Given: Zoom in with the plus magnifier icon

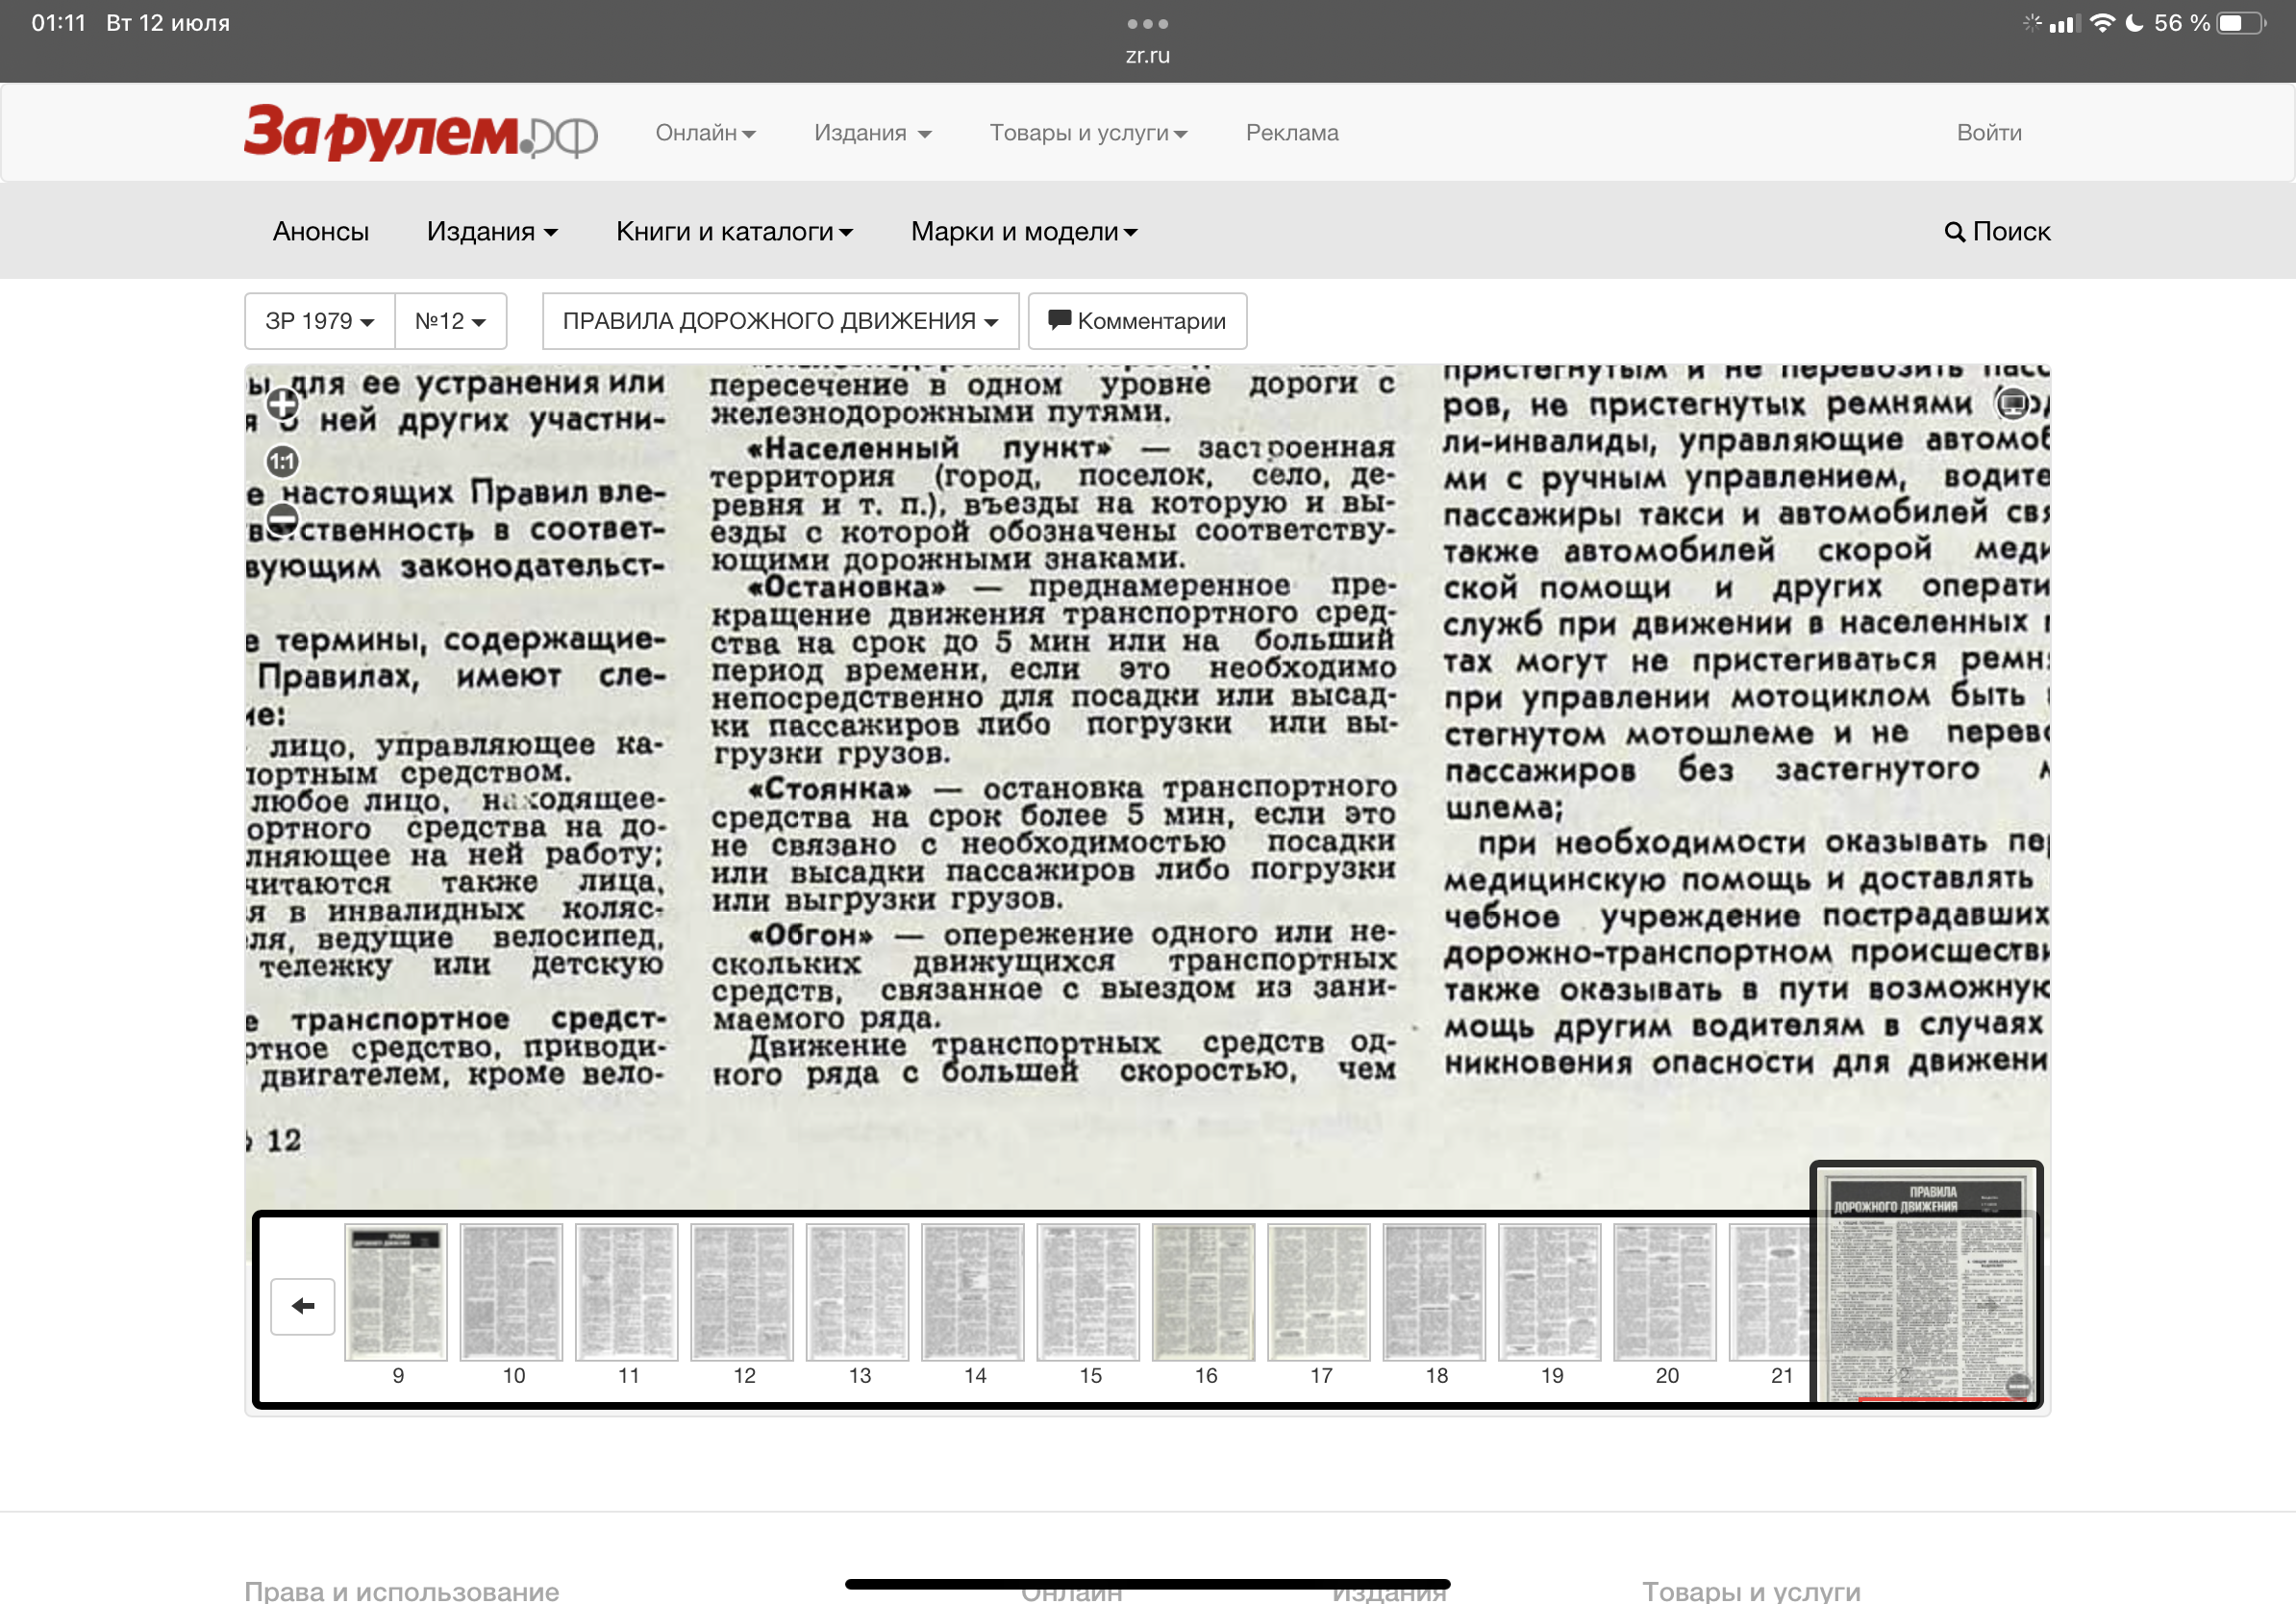Looking at the screenshot, I should [x=282, y=404].
